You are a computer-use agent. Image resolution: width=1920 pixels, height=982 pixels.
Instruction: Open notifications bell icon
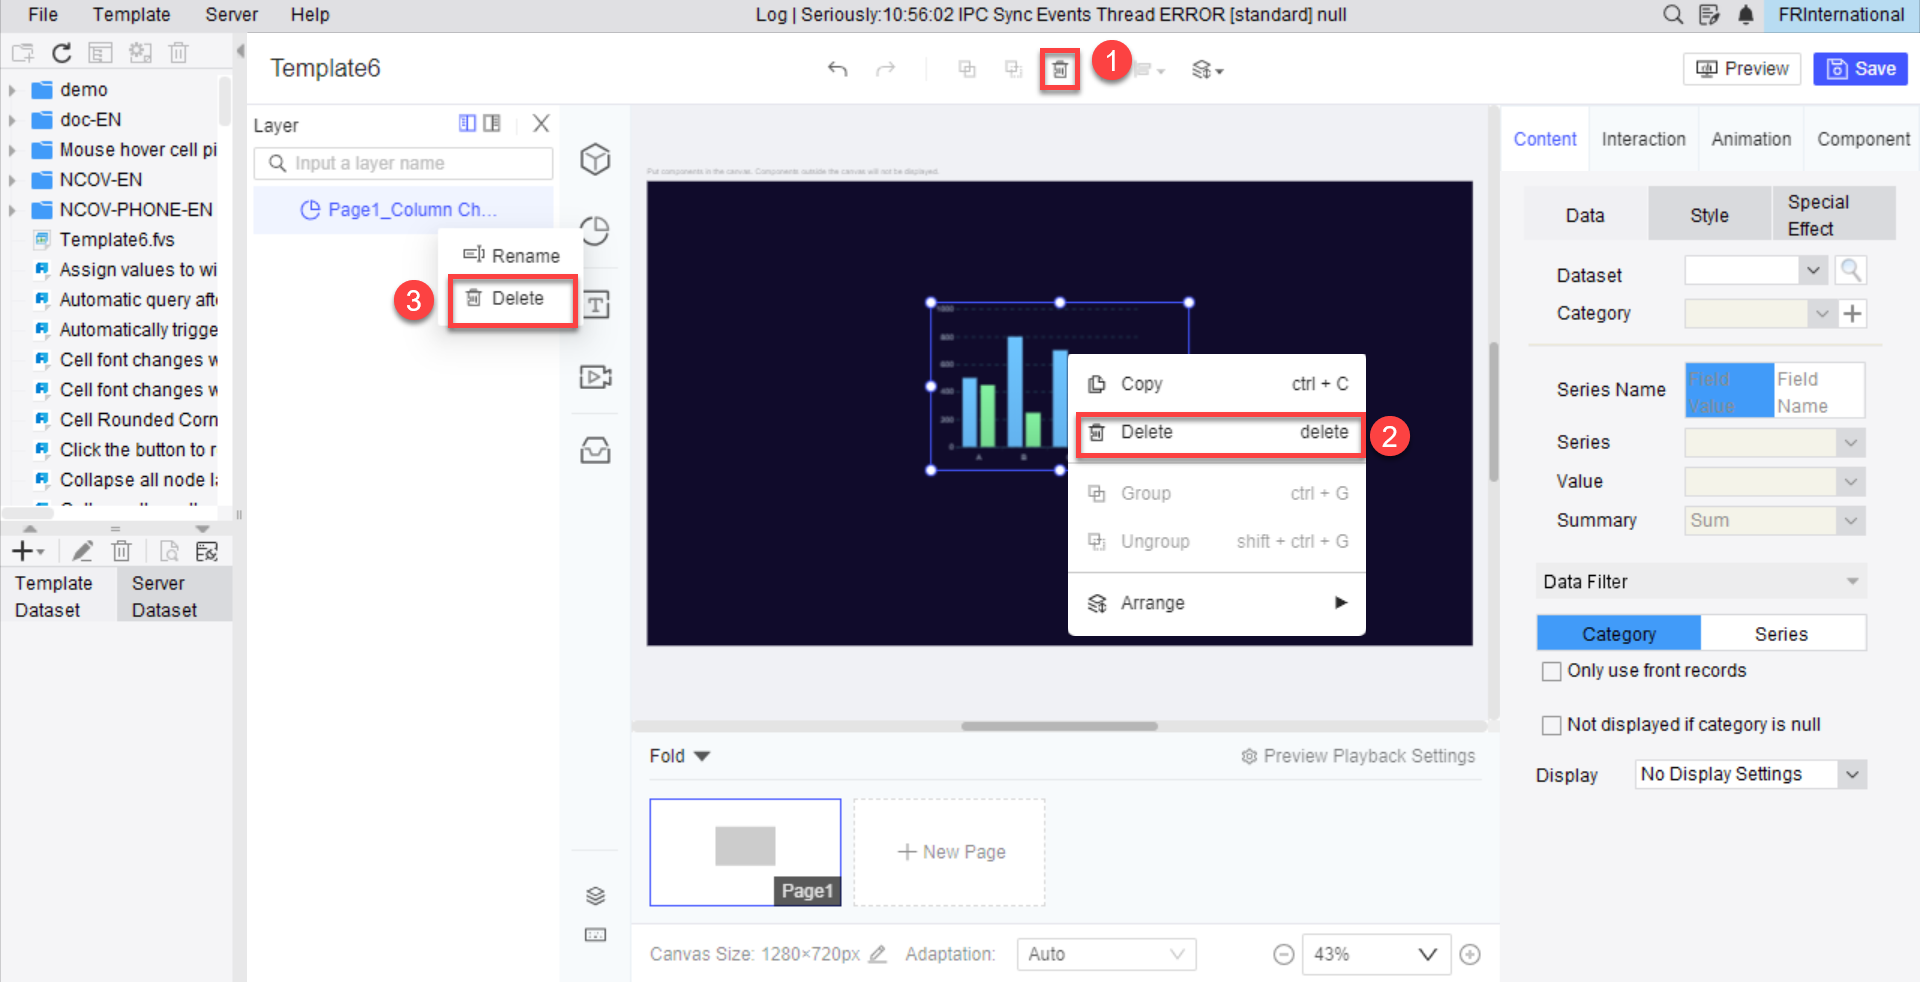tap(1745, 15)
